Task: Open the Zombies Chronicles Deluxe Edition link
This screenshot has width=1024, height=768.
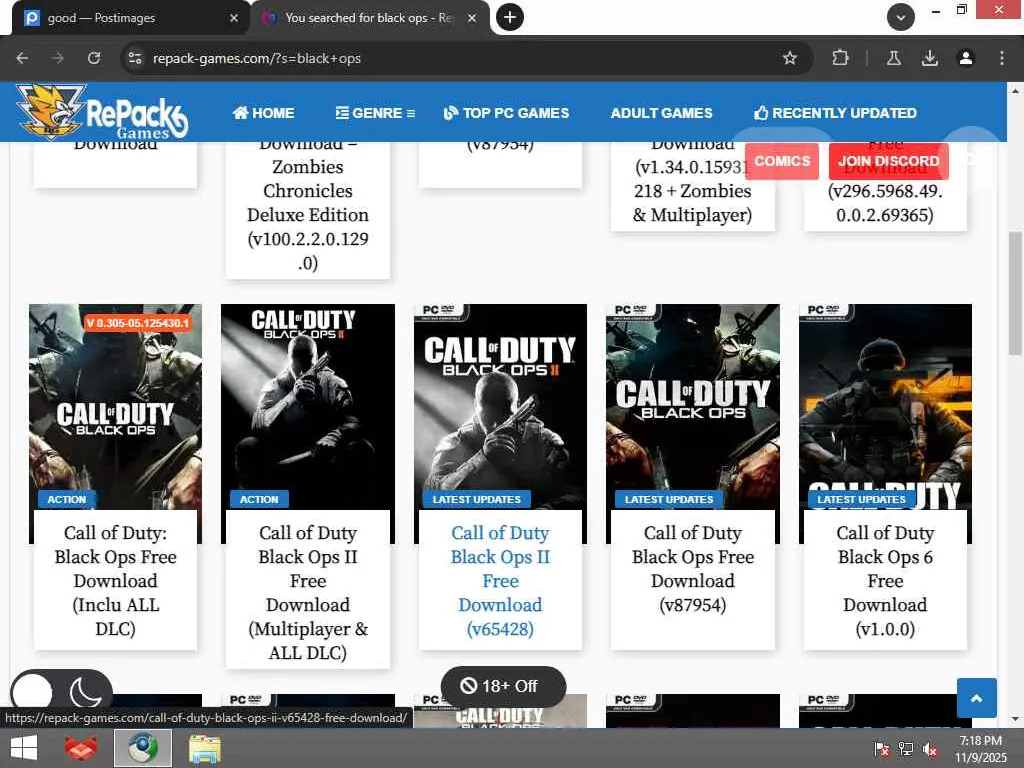Action: click(308, 203)
